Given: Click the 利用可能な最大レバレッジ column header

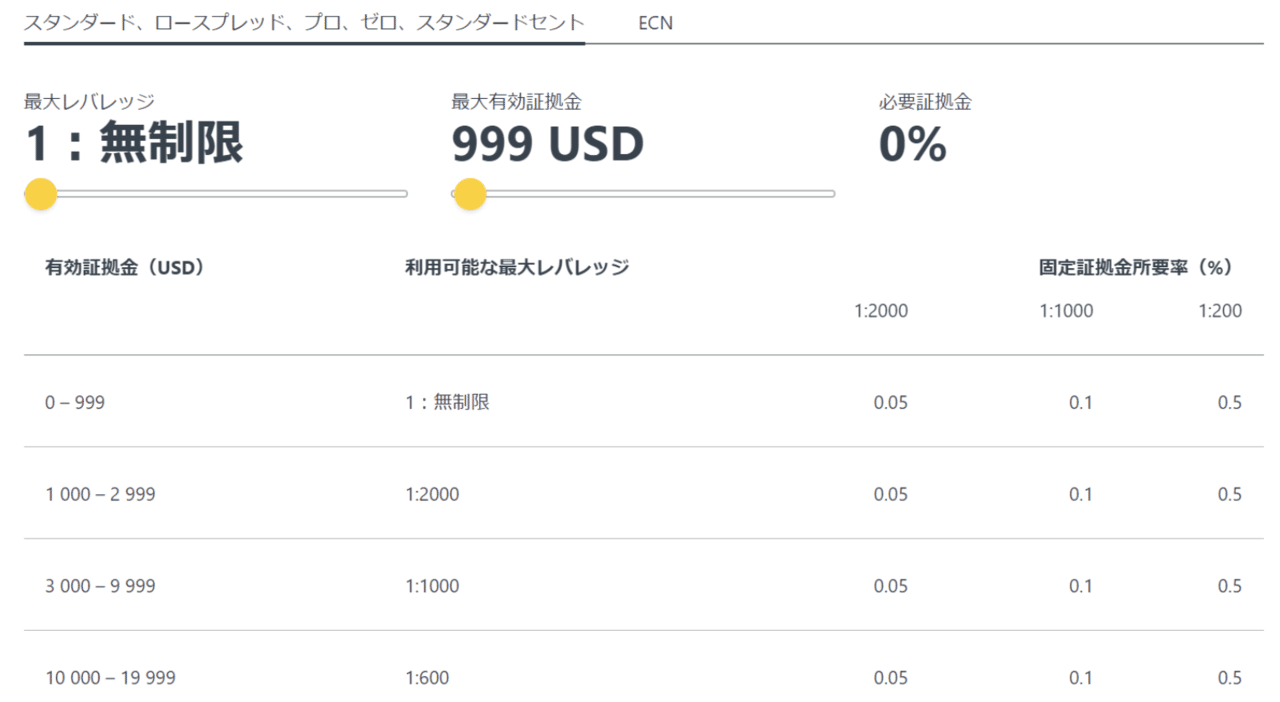Looking at the screenshot, I should click(x=517, y=267).
